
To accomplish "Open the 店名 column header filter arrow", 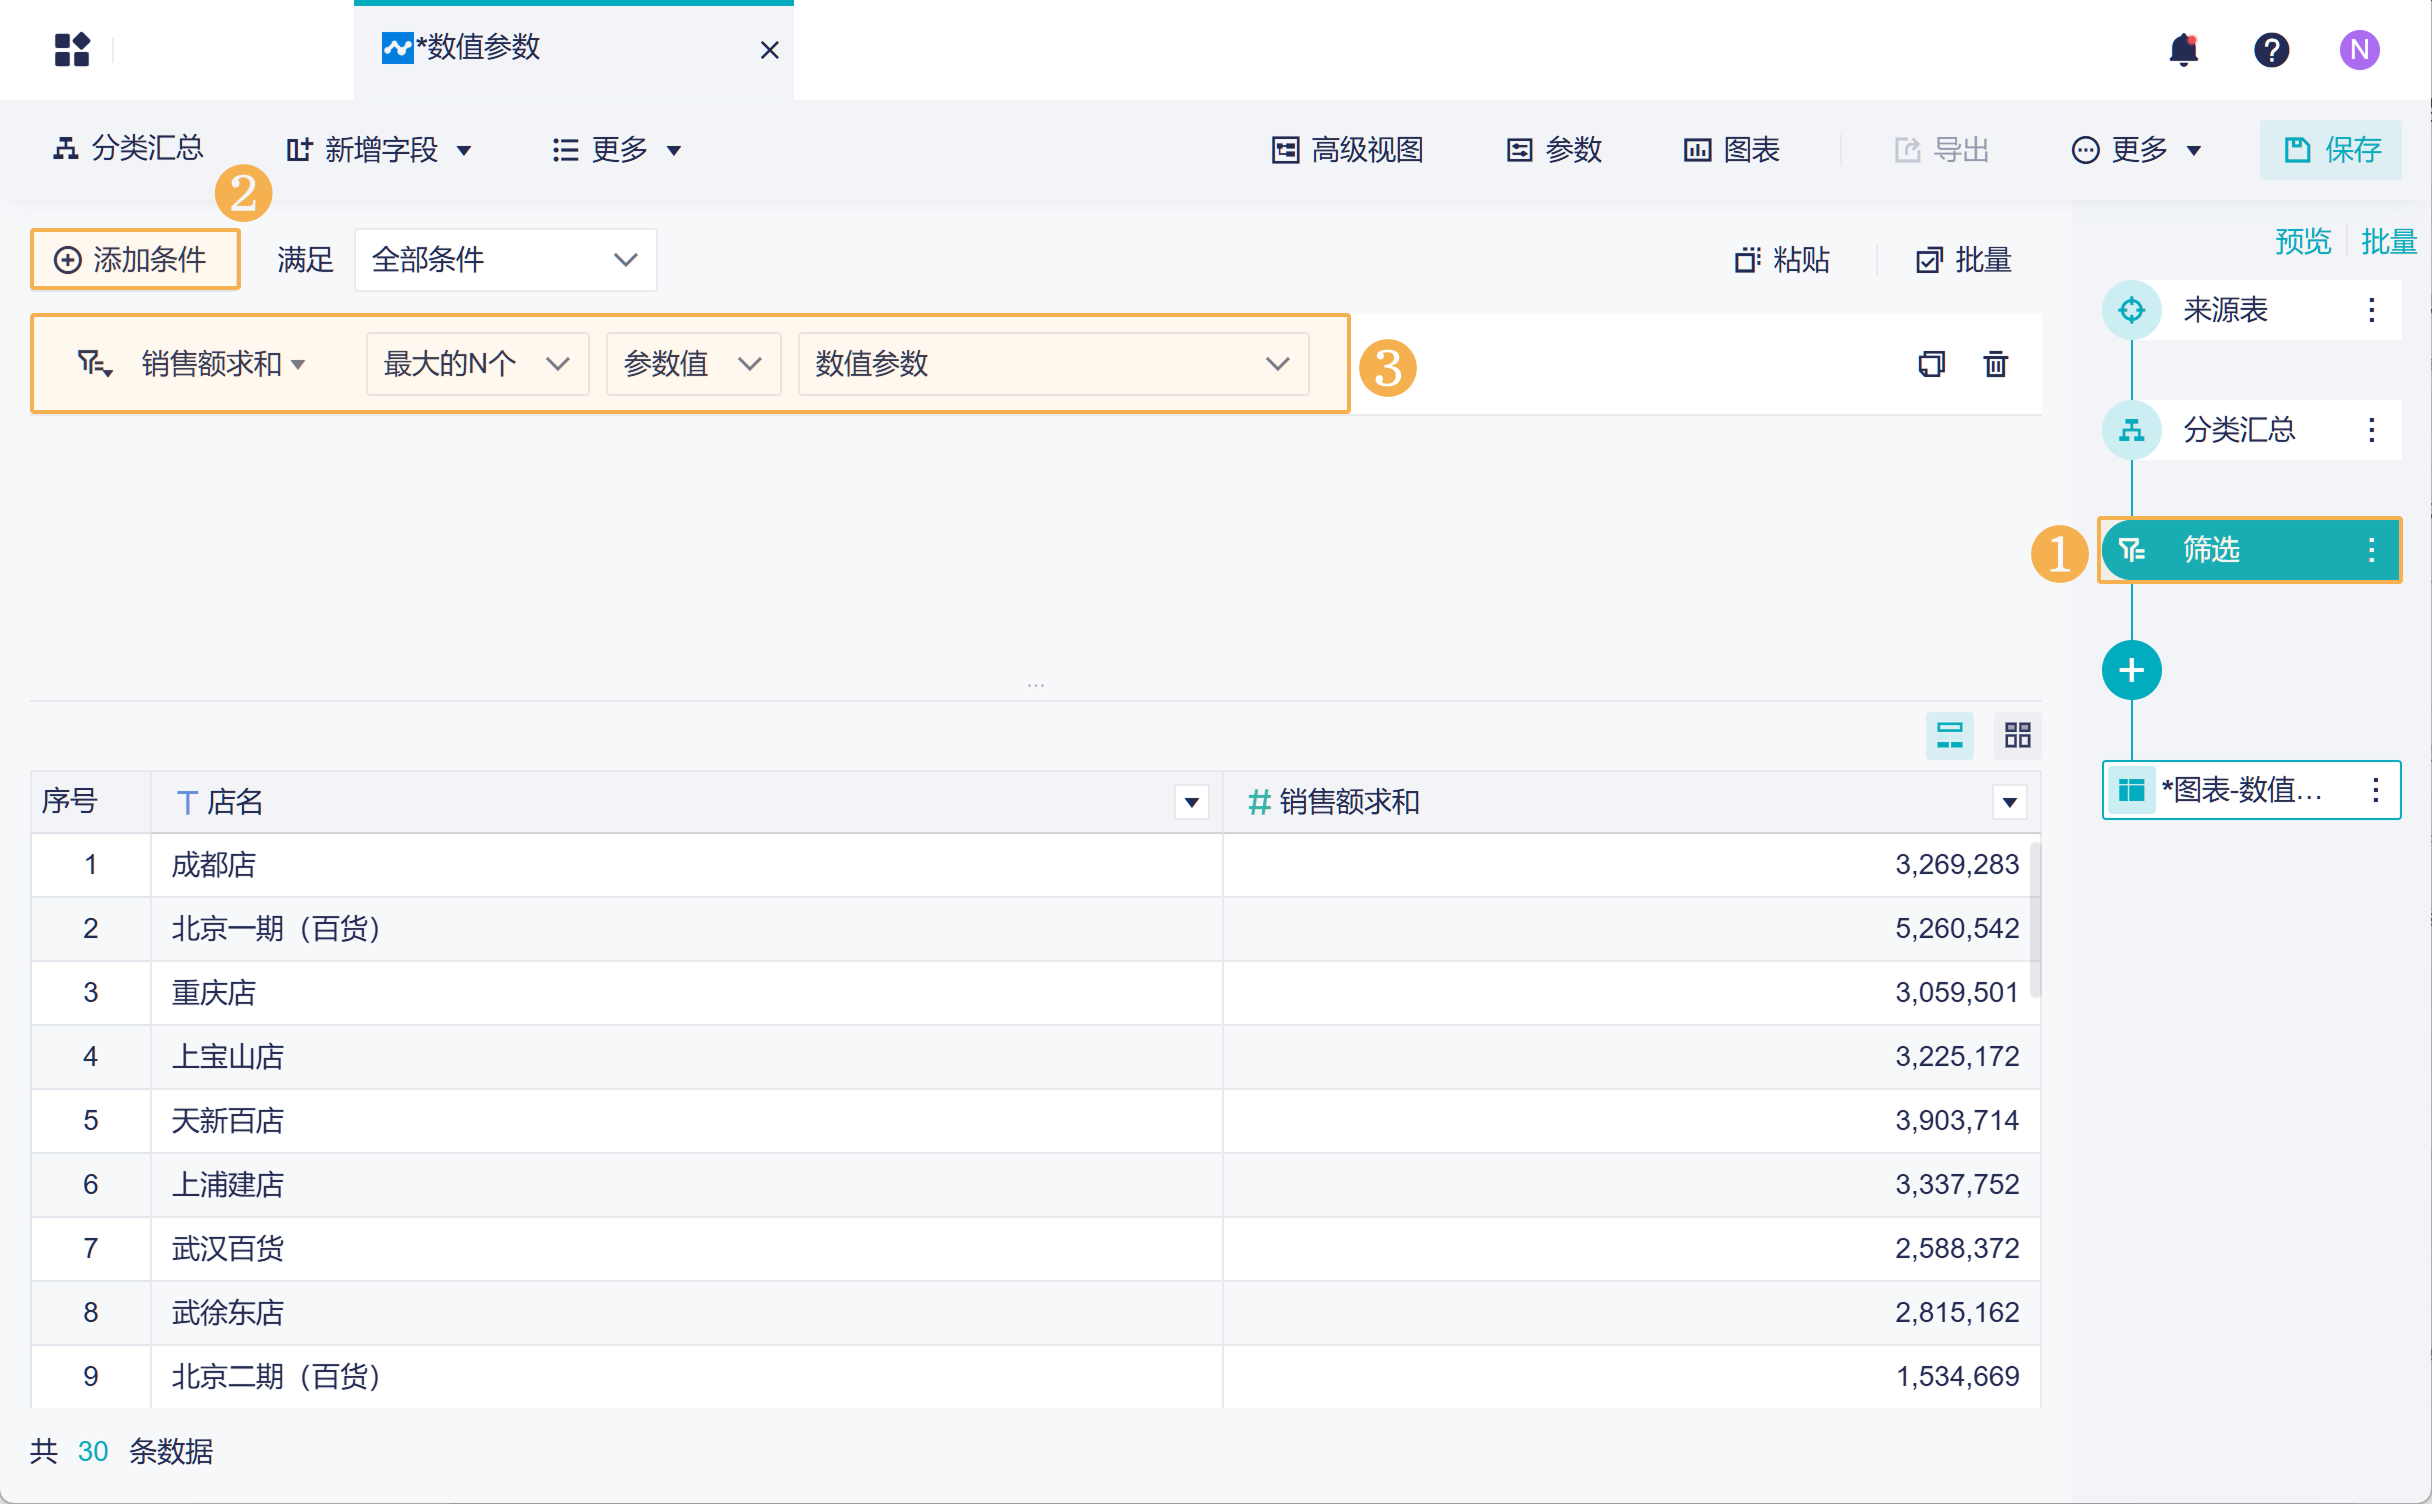I will (1191, 802).
